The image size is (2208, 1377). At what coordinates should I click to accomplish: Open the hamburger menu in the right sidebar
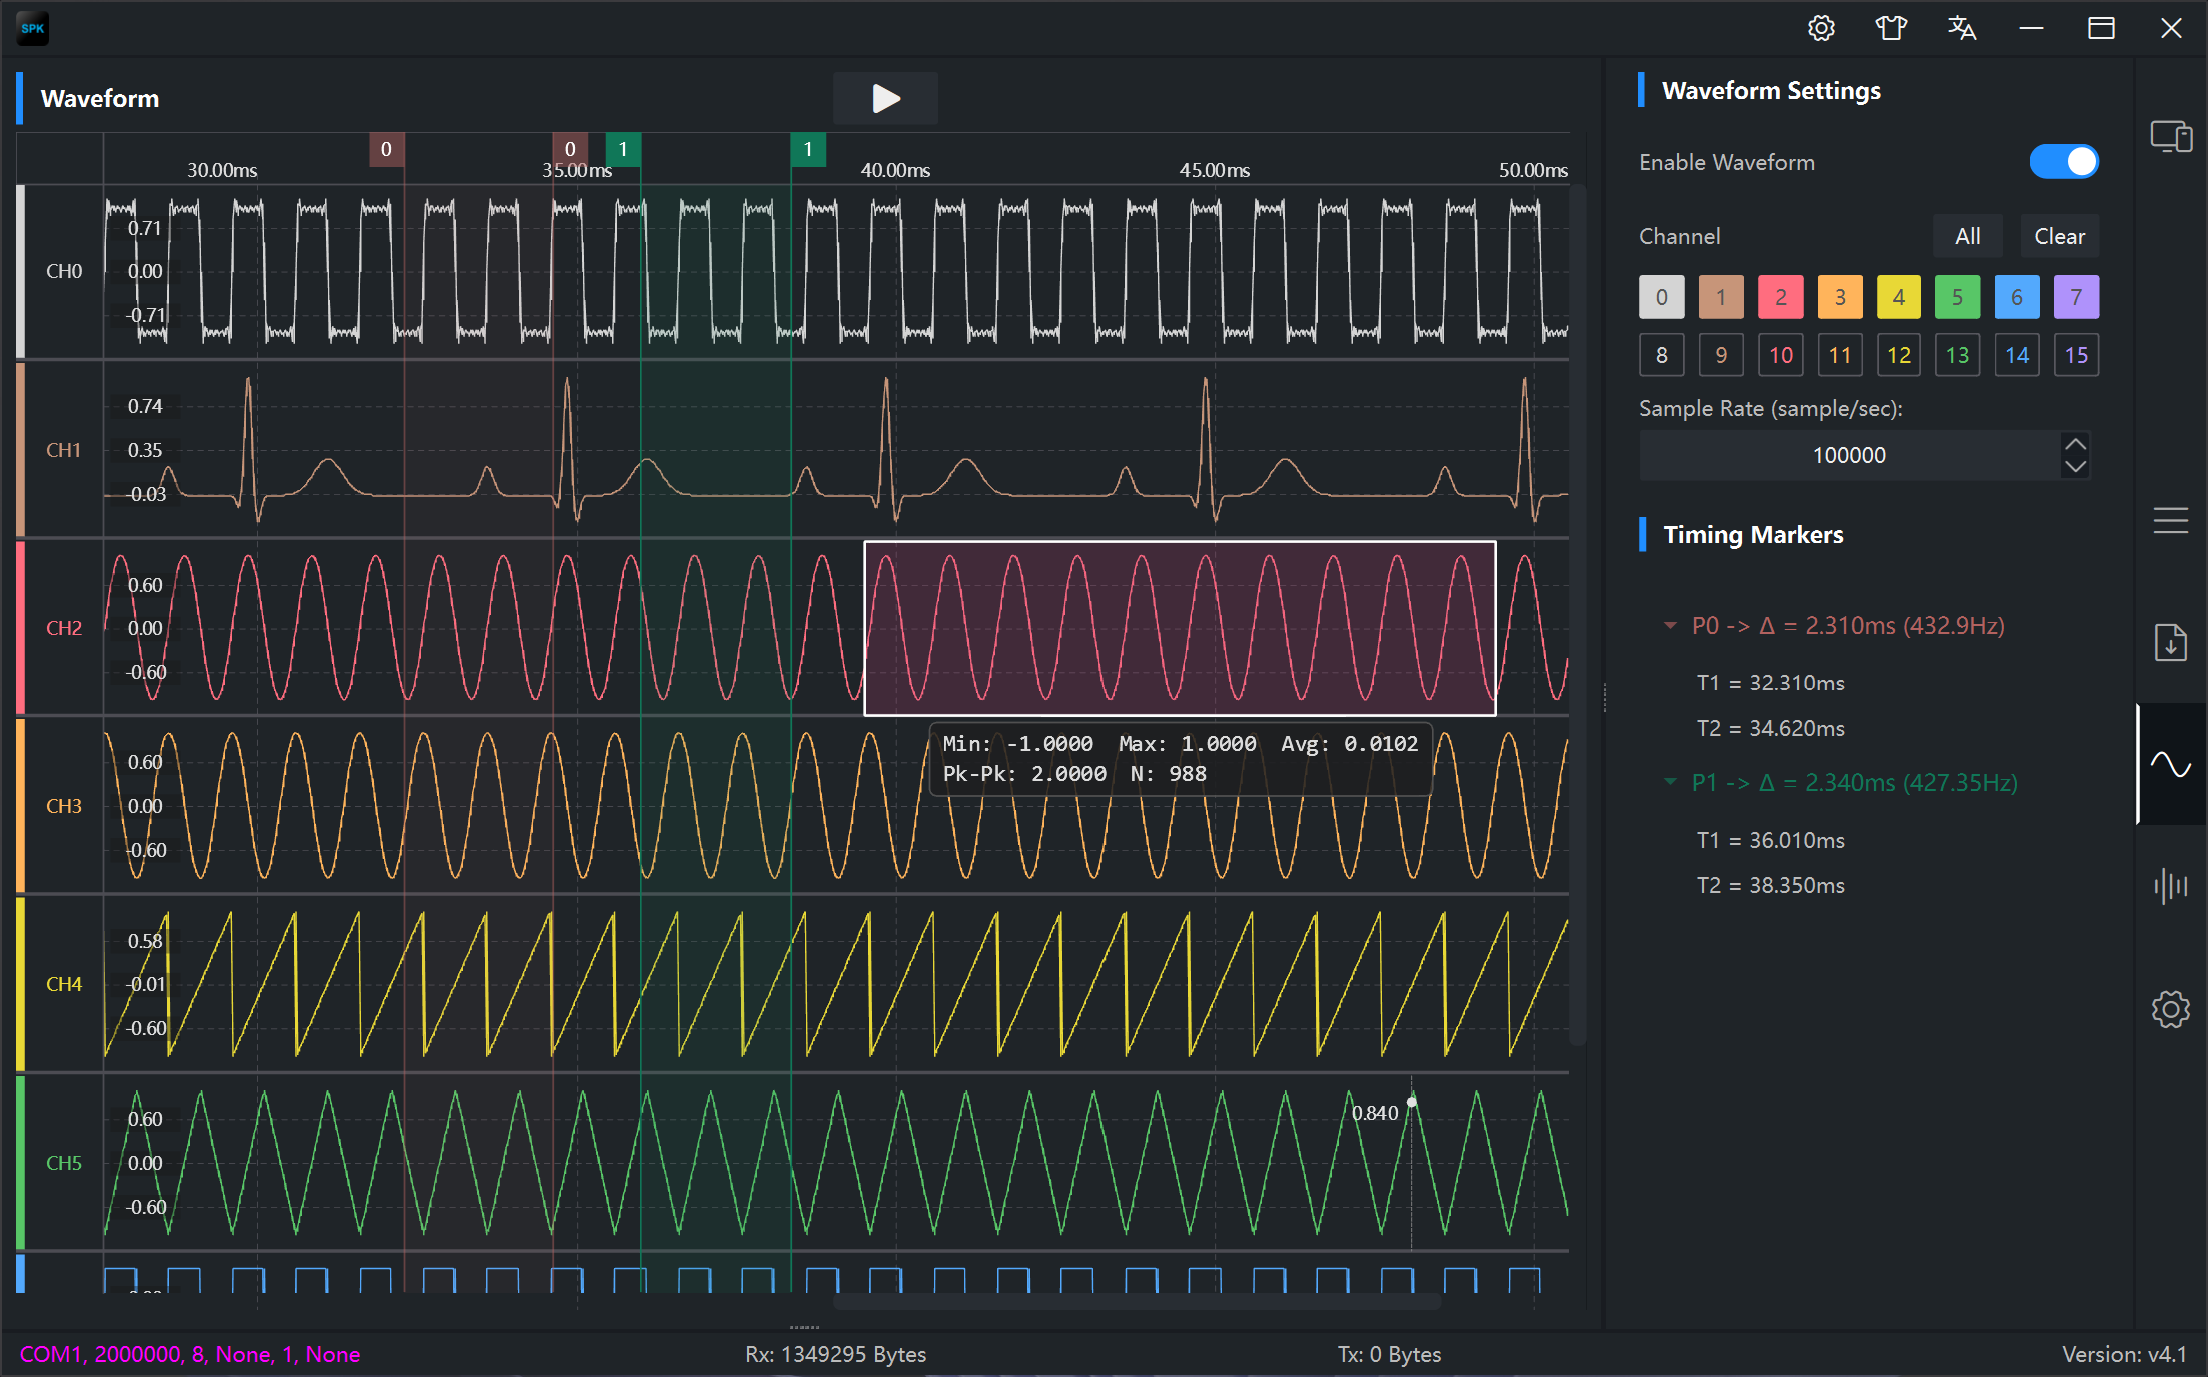pyautogui.click(x=2171, y=520)
